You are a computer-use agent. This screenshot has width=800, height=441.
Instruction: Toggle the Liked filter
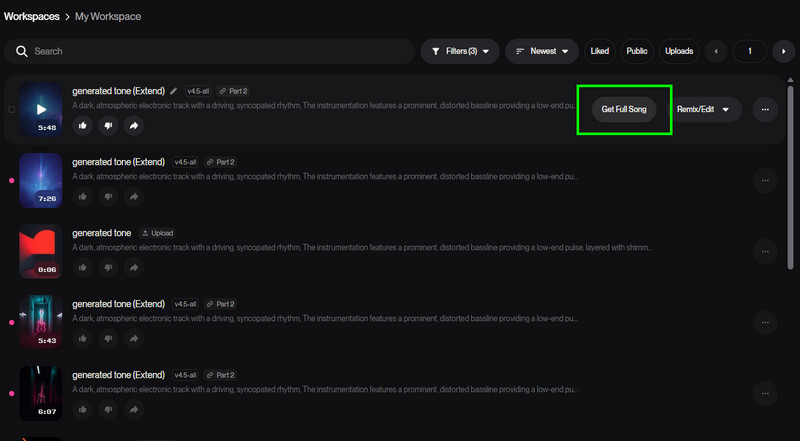click(x=600, y=51)
